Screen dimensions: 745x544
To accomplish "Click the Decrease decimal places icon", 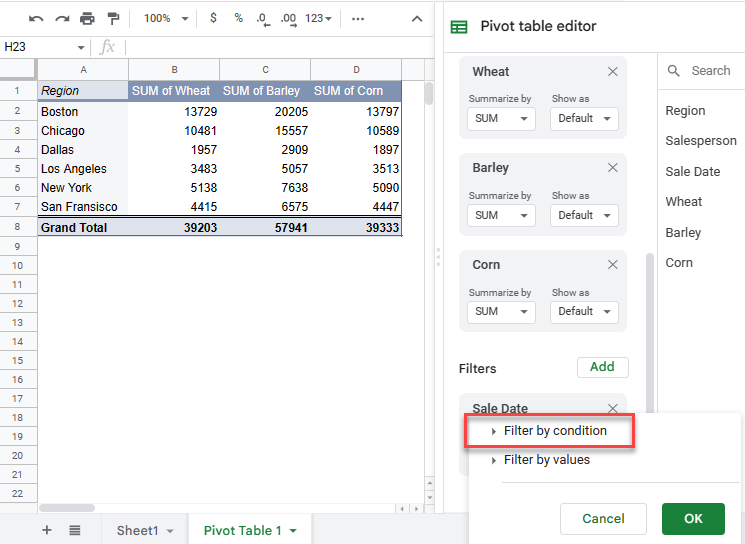I will coord(262,18).
